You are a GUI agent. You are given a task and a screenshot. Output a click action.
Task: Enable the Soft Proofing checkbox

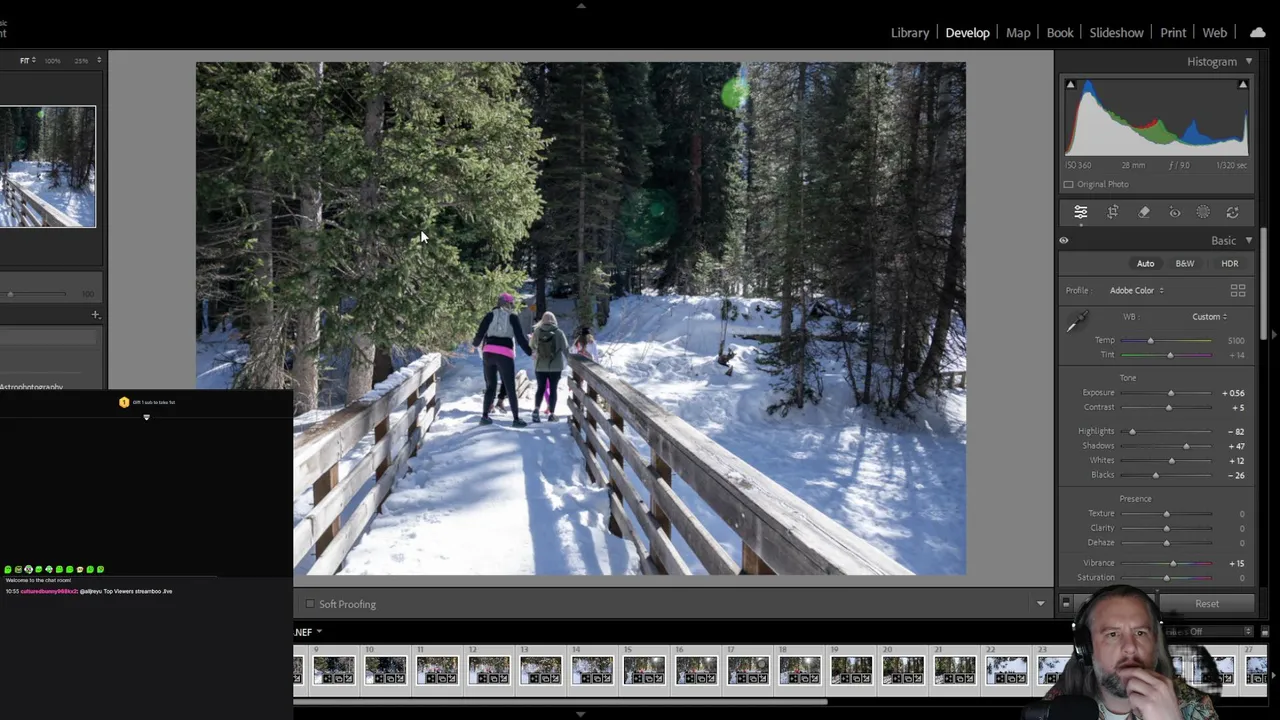tap(310, 604)
